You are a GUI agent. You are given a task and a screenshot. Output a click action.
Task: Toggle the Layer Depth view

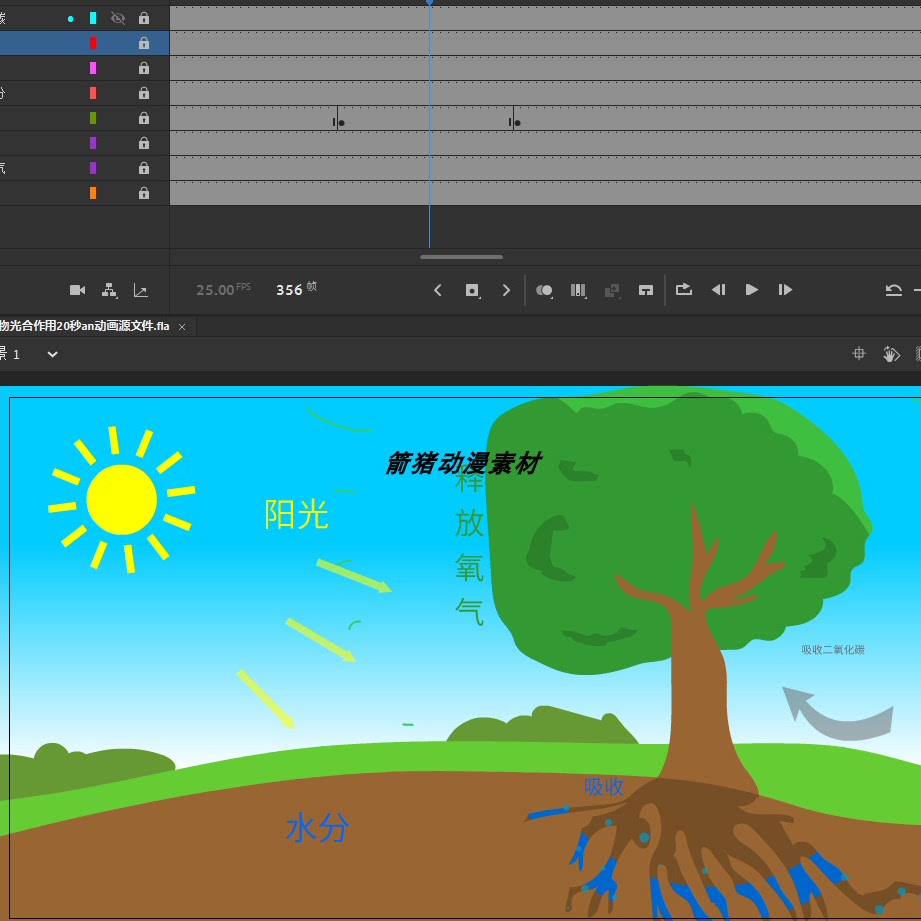140,290
